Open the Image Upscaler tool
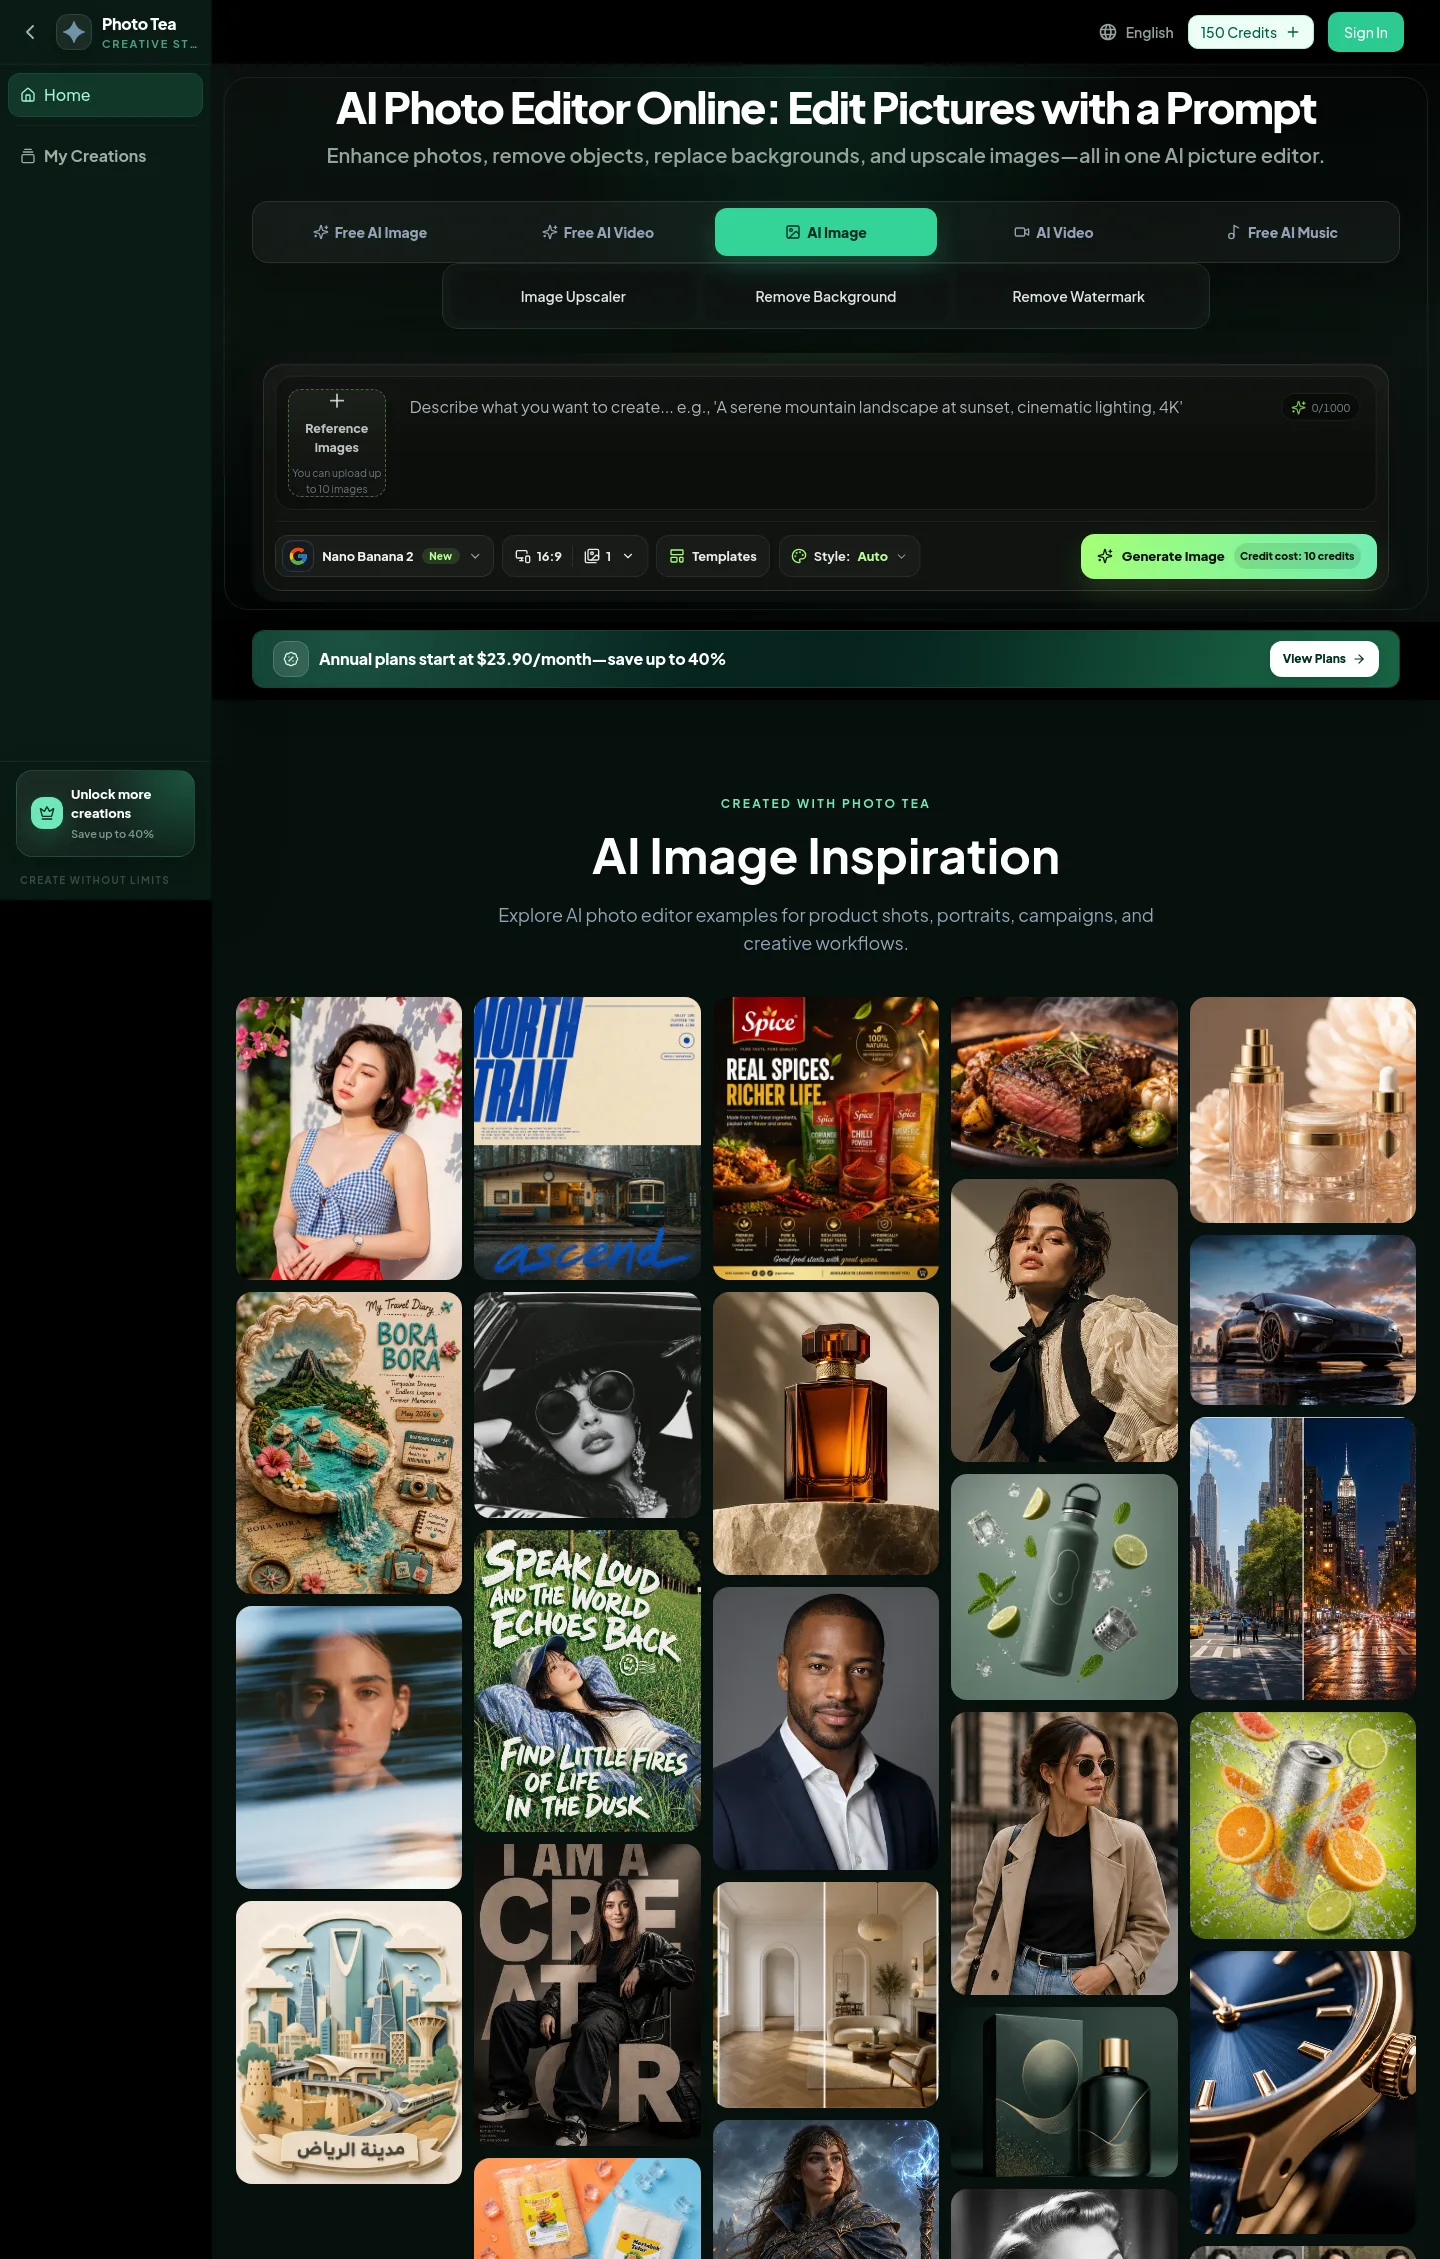Viewport: 1440px width, 2259px height. coord(573,297)
